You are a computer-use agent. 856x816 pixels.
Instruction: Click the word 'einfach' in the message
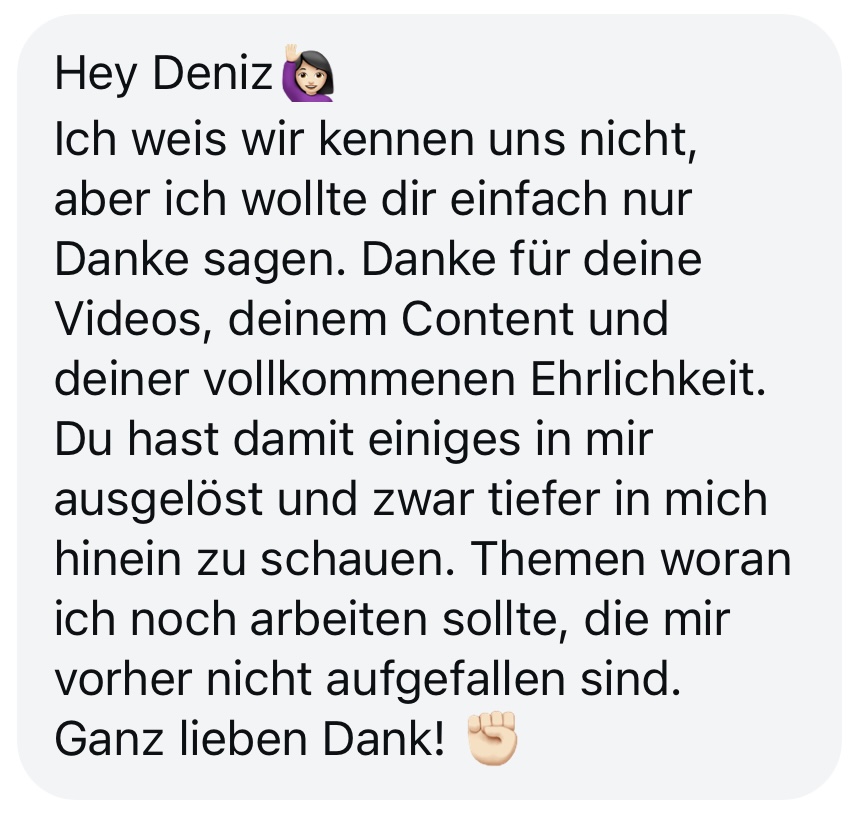pyautogui.click(x=528, y=199)
